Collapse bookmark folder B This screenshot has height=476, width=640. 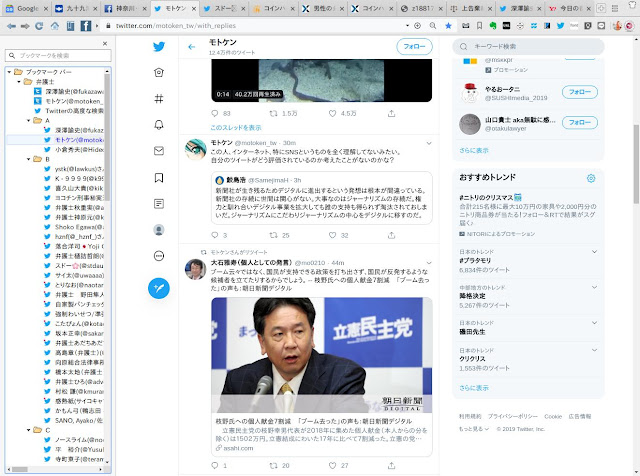click(29, 159)
